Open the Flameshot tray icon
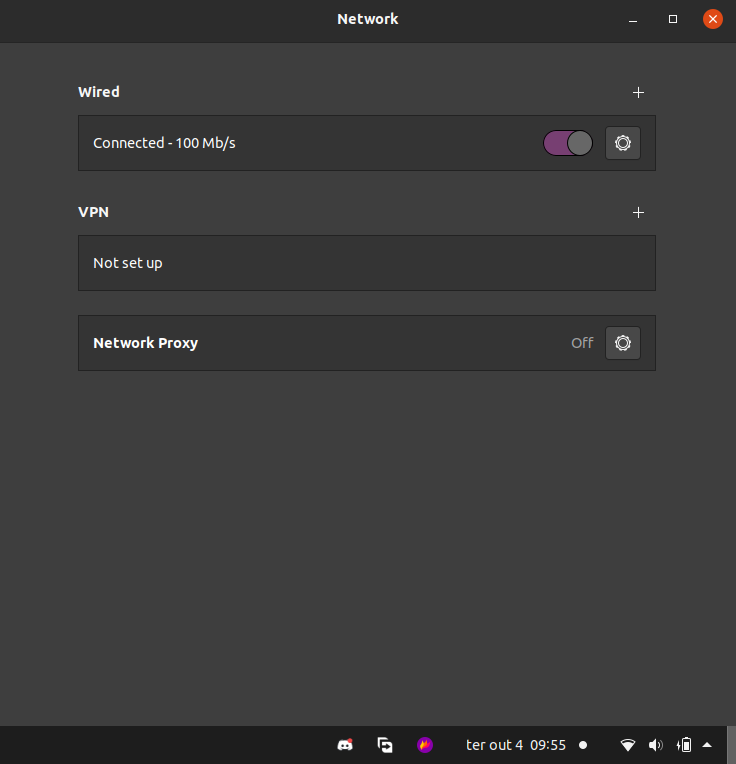Image resolution: width=736 pixels, height=764 pixels. 425,745
